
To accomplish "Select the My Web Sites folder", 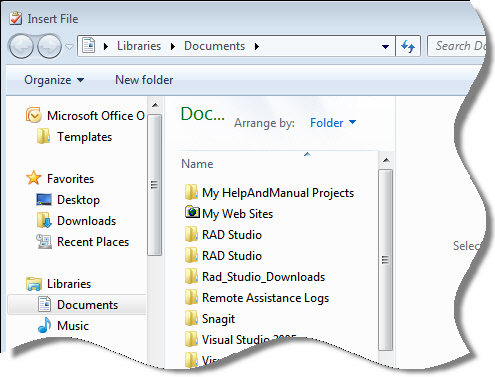I will [237, 214].
